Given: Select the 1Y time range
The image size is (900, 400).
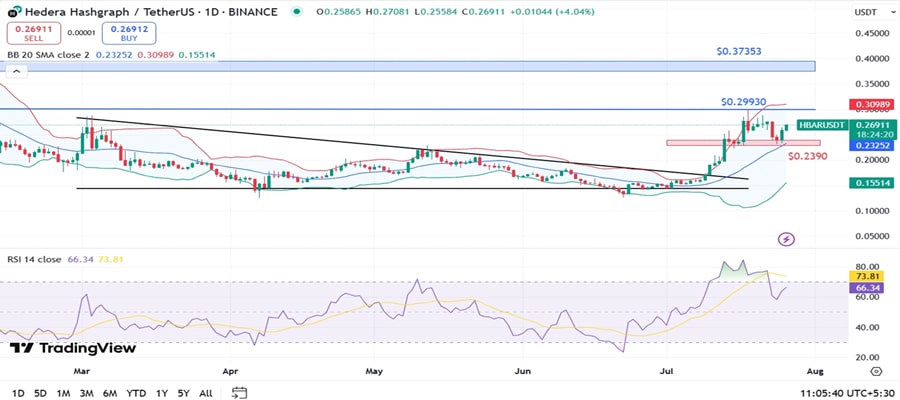Looking at the screenshot, I should pos(162,393).
